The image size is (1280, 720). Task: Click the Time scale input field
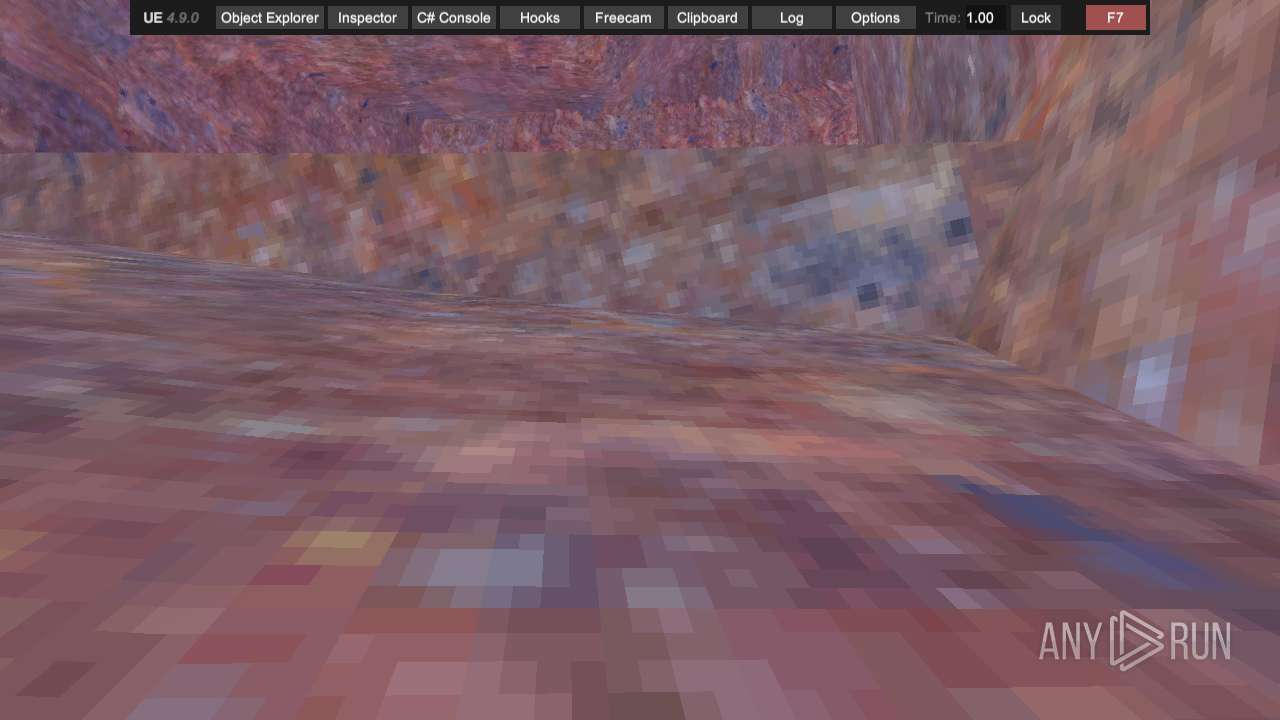click(x=984, y=18)
